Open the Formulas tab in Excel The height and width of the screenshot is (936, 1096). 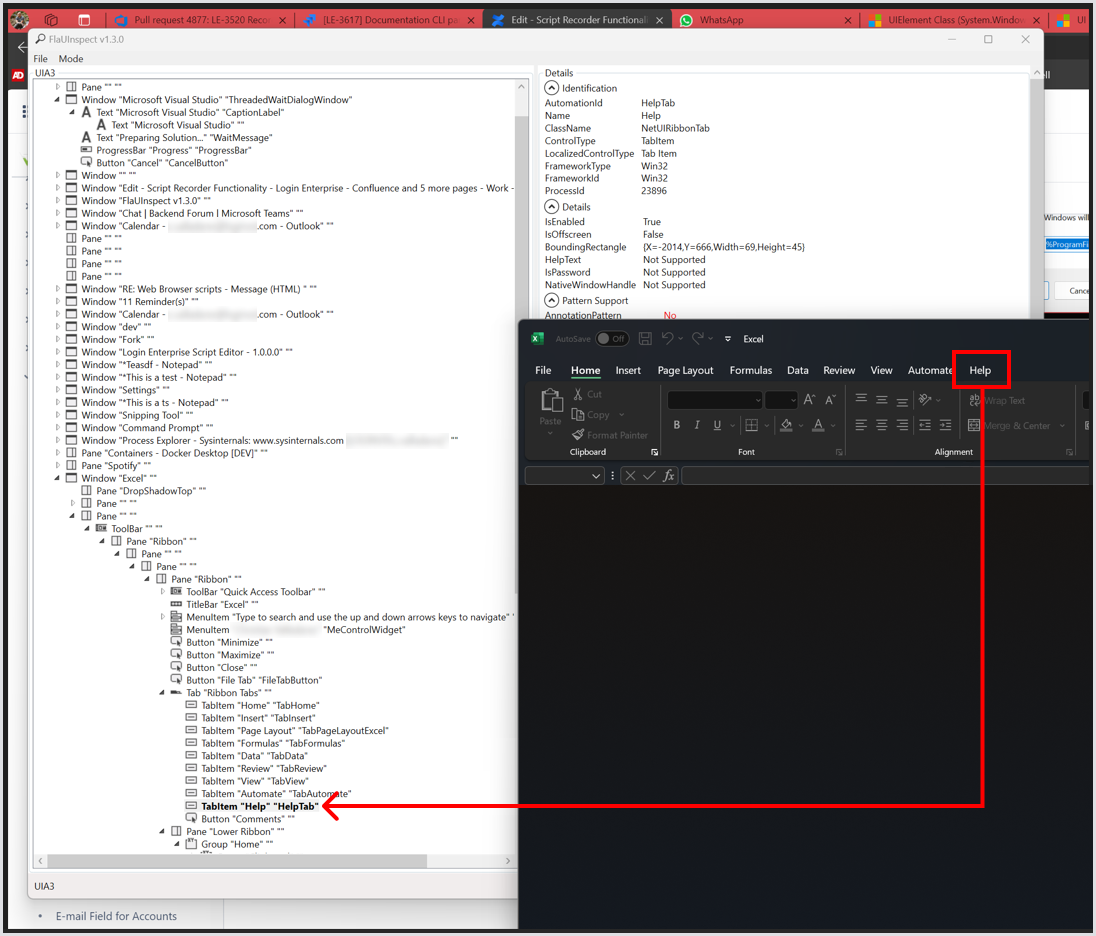point(750,370)
